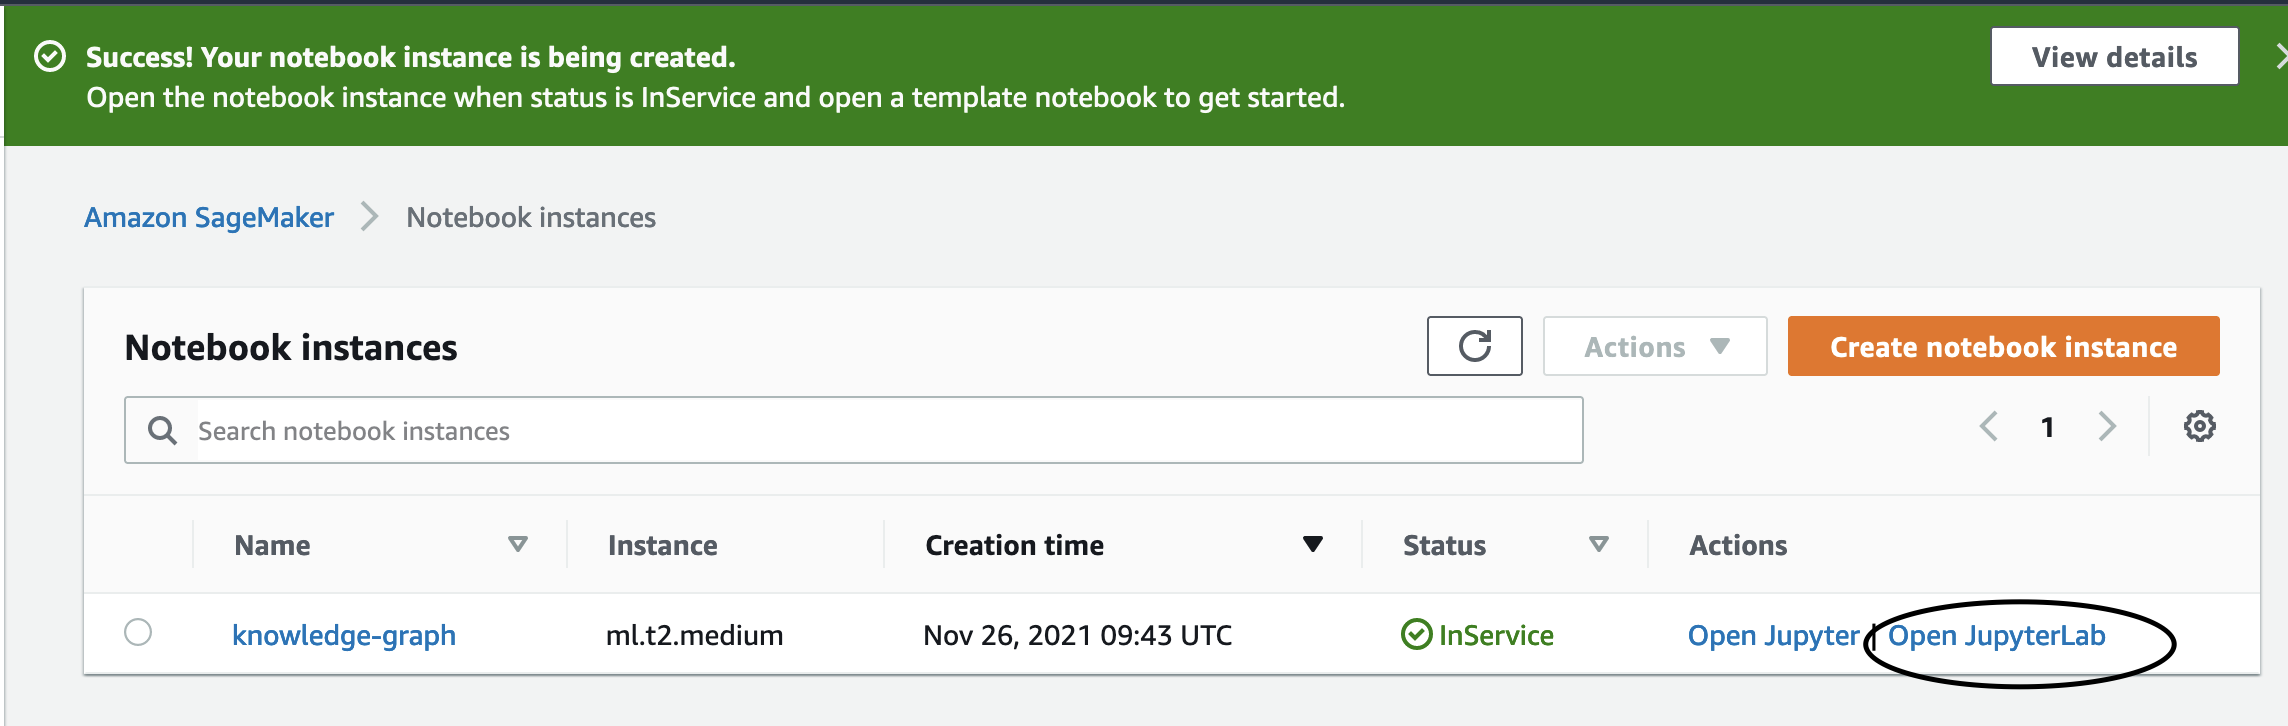The height and width of the screenshot is (726, 2288).
Task: Click the Search notebook instances field
Action: (x=853, y=430)
